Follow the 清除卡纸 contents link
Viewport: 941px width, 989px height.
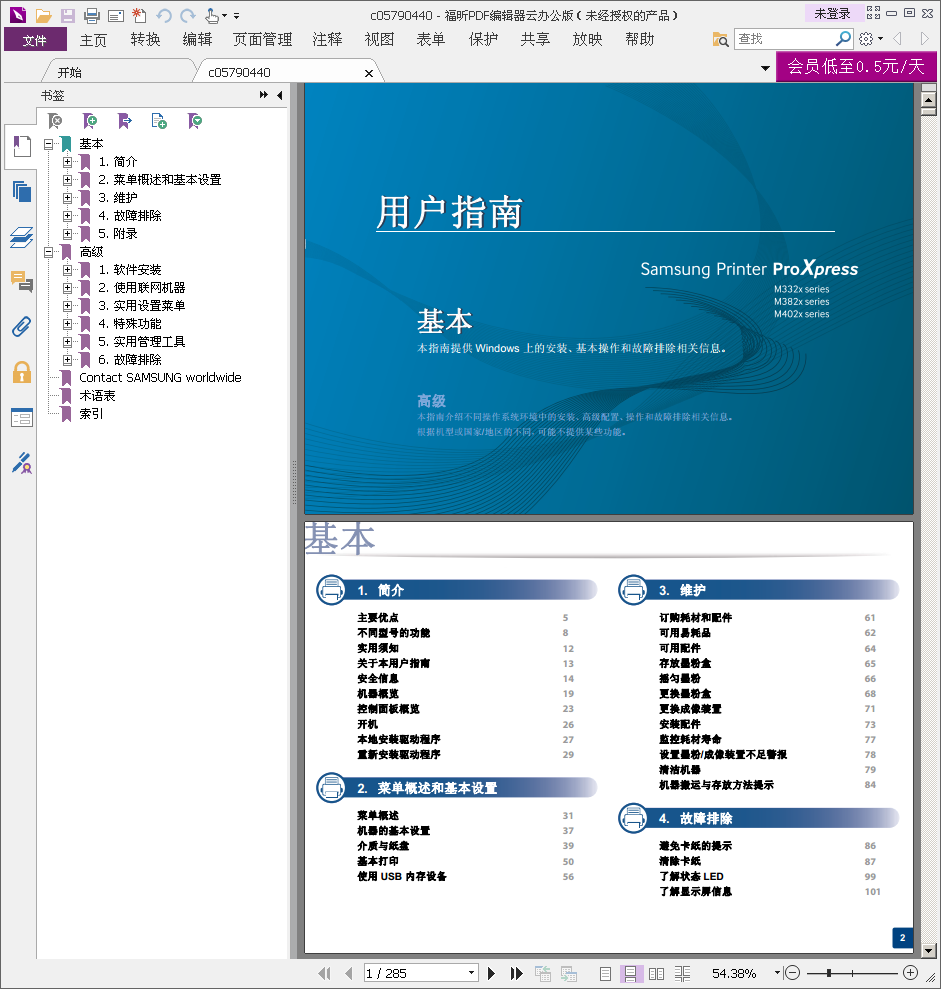pyautogui.click(x=680, y=861)
